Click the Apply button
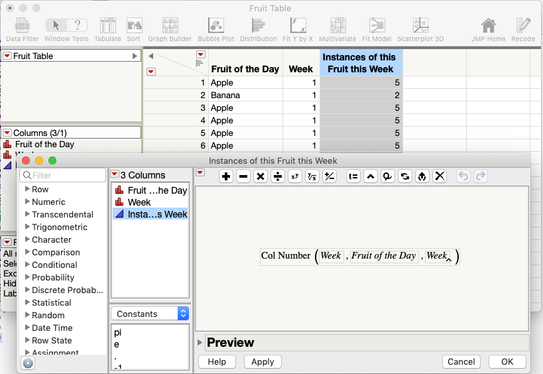 (262, 362)
